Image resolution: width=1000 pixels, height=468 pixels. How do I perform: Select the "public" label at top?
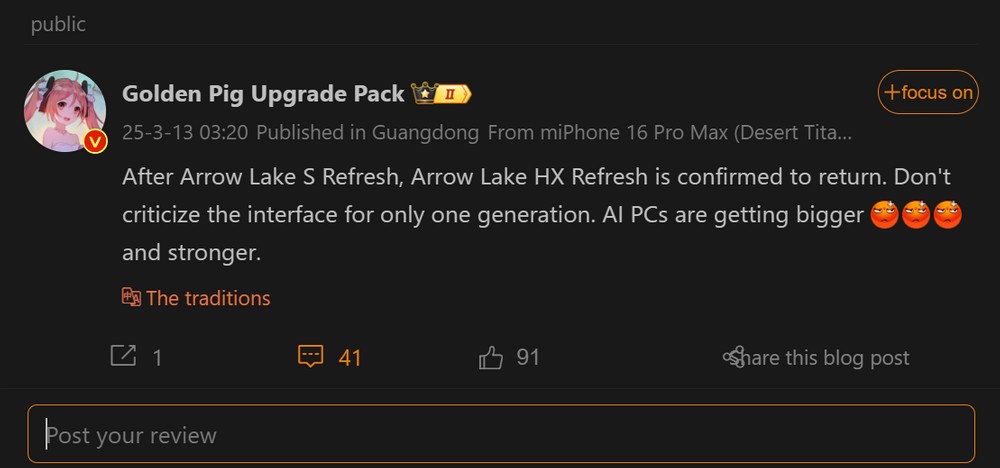point(58,24)
